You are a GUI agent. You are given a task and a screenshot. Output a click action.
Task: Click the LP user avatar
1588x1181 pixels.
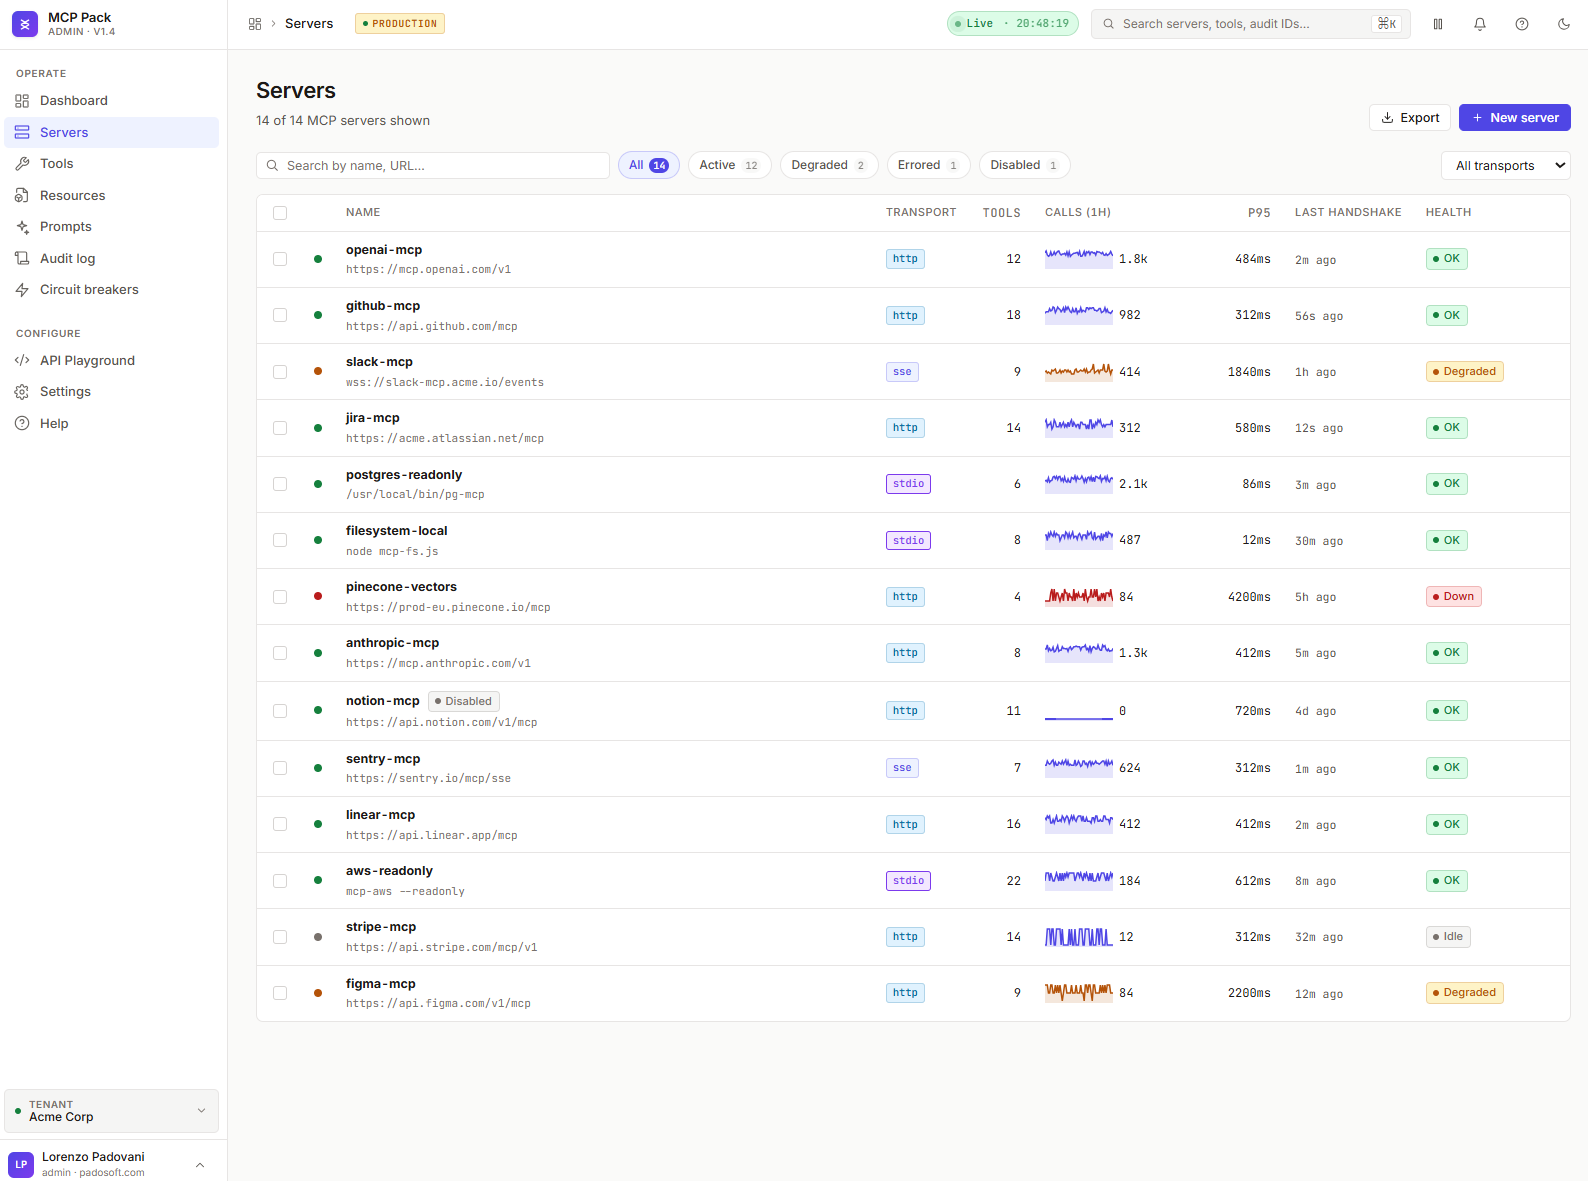[x=21, y=1165]
